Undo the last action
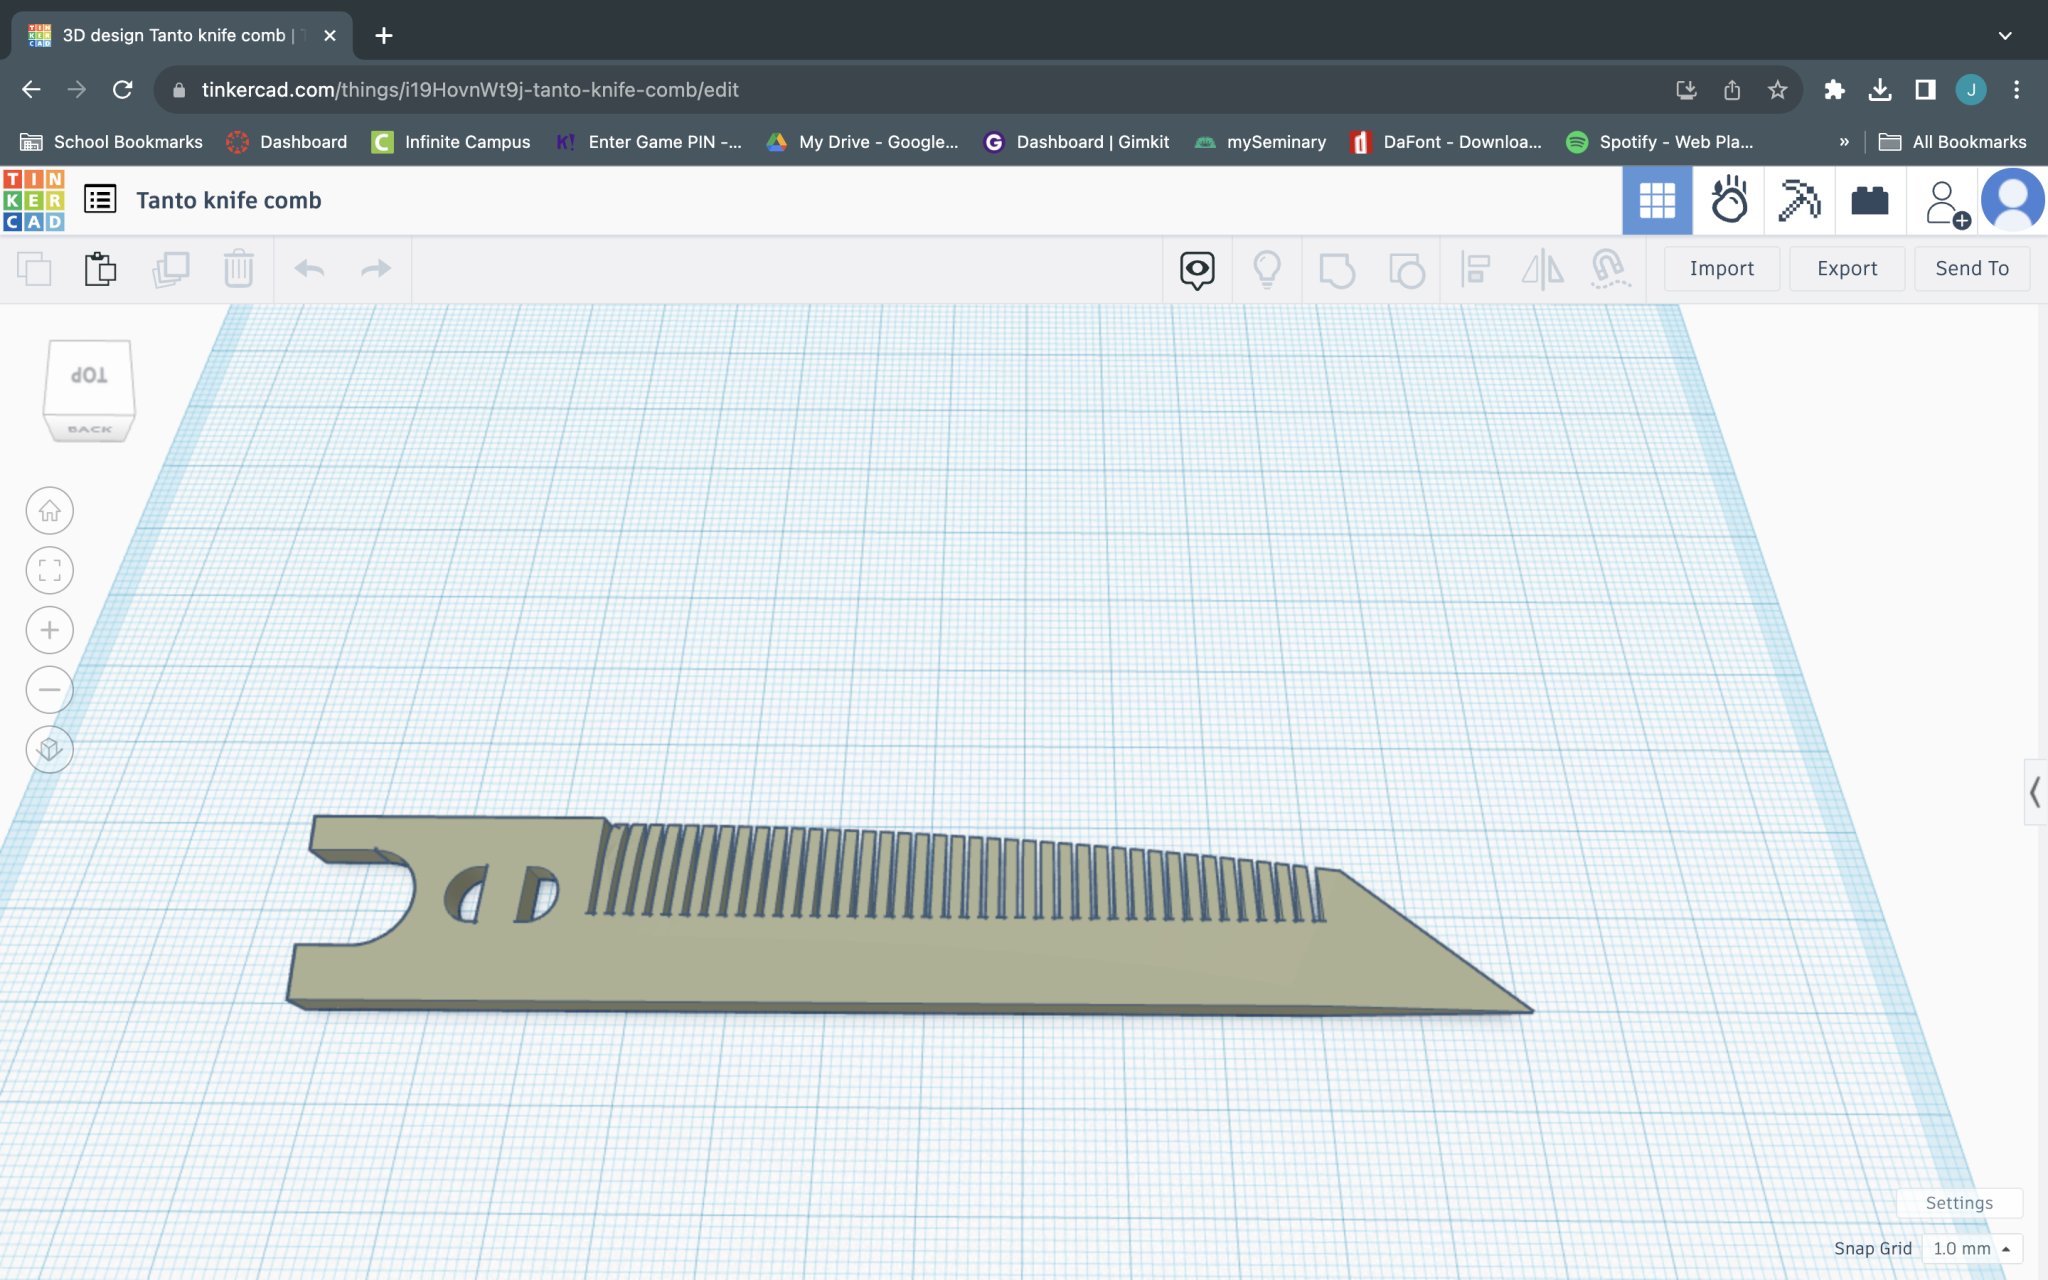2048x1280 pixels. [x=310, y=268]
